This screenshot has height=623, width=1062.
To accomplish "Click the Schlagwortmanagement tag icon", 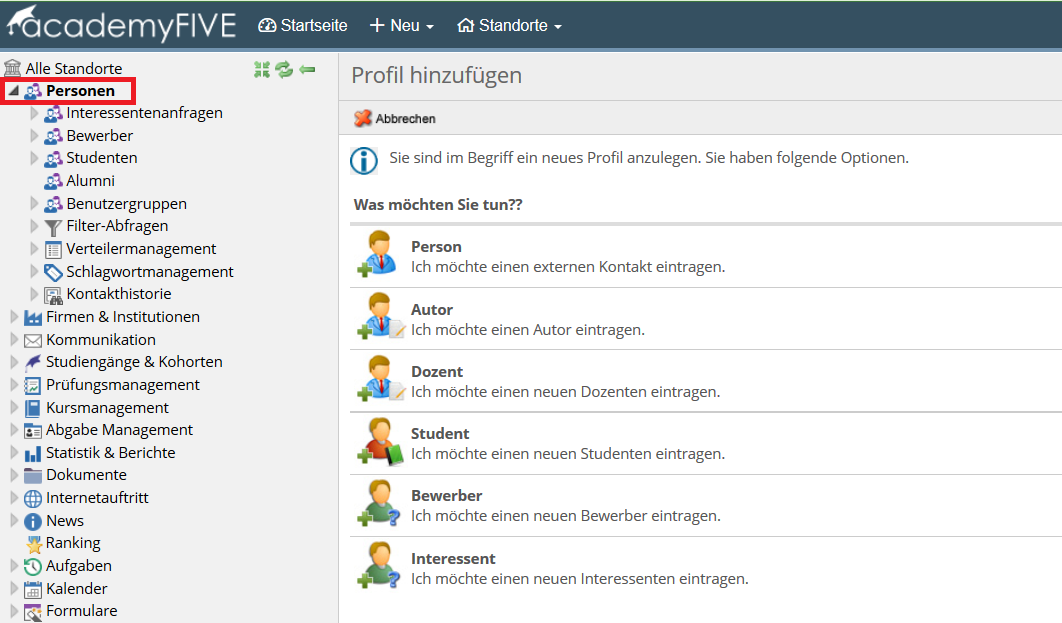I will tap(53, 272).
